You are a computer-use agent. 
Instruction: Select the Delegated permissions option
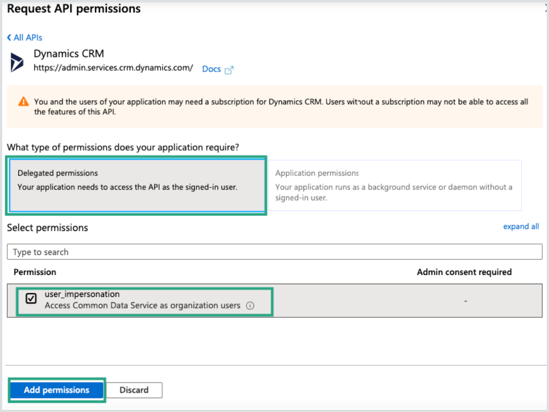coord(137,186)
